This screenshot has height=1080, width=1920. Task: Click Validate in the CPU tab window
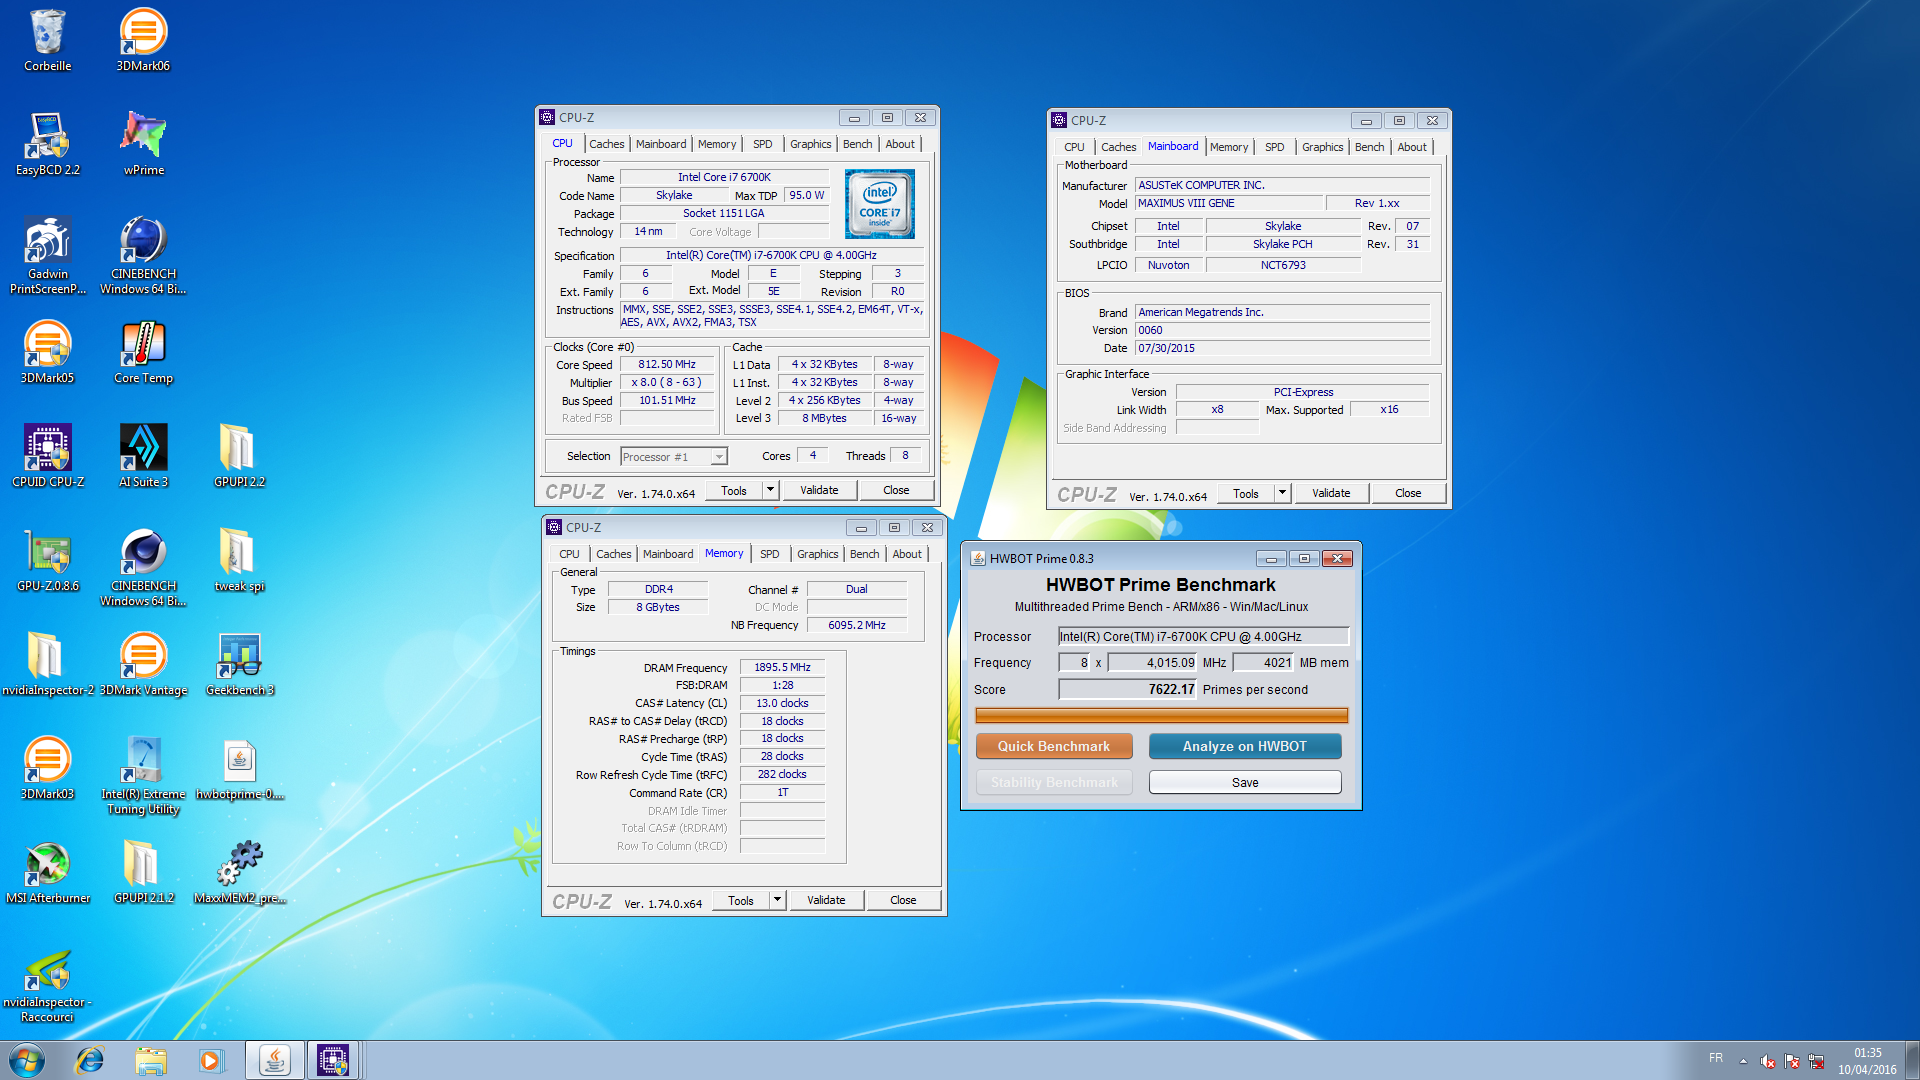click(x=819, y=490)
